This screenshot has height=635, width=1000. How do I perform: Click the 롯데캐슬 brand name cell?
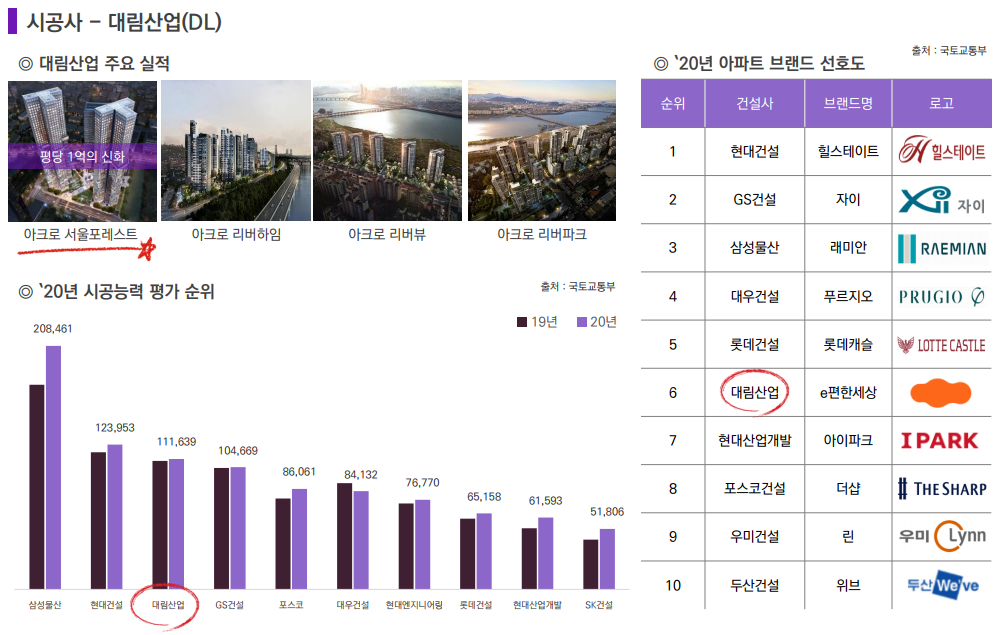tap(848, 345)
